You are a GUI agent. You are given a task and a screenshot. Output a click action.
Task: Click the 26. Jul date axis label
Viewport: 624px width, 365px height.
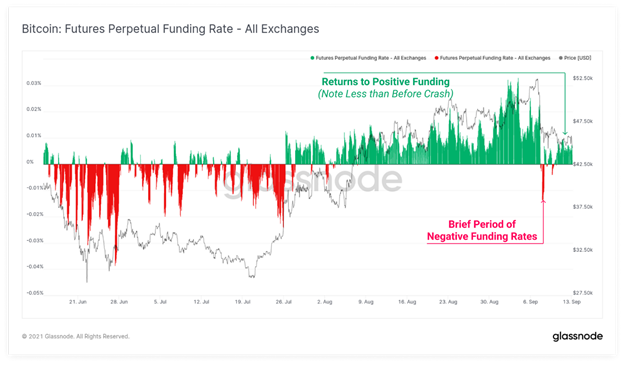coord(284,302)
